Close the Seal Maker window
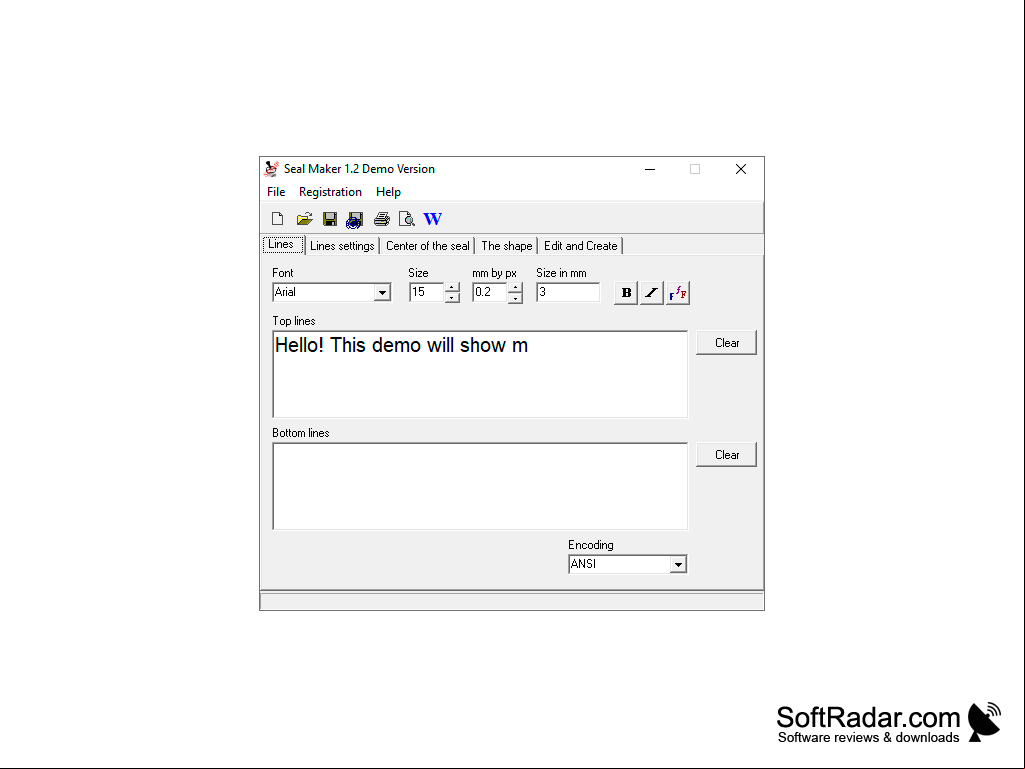Image resolution: width=1025 pixels, height=769 pixels. point(741,169)
